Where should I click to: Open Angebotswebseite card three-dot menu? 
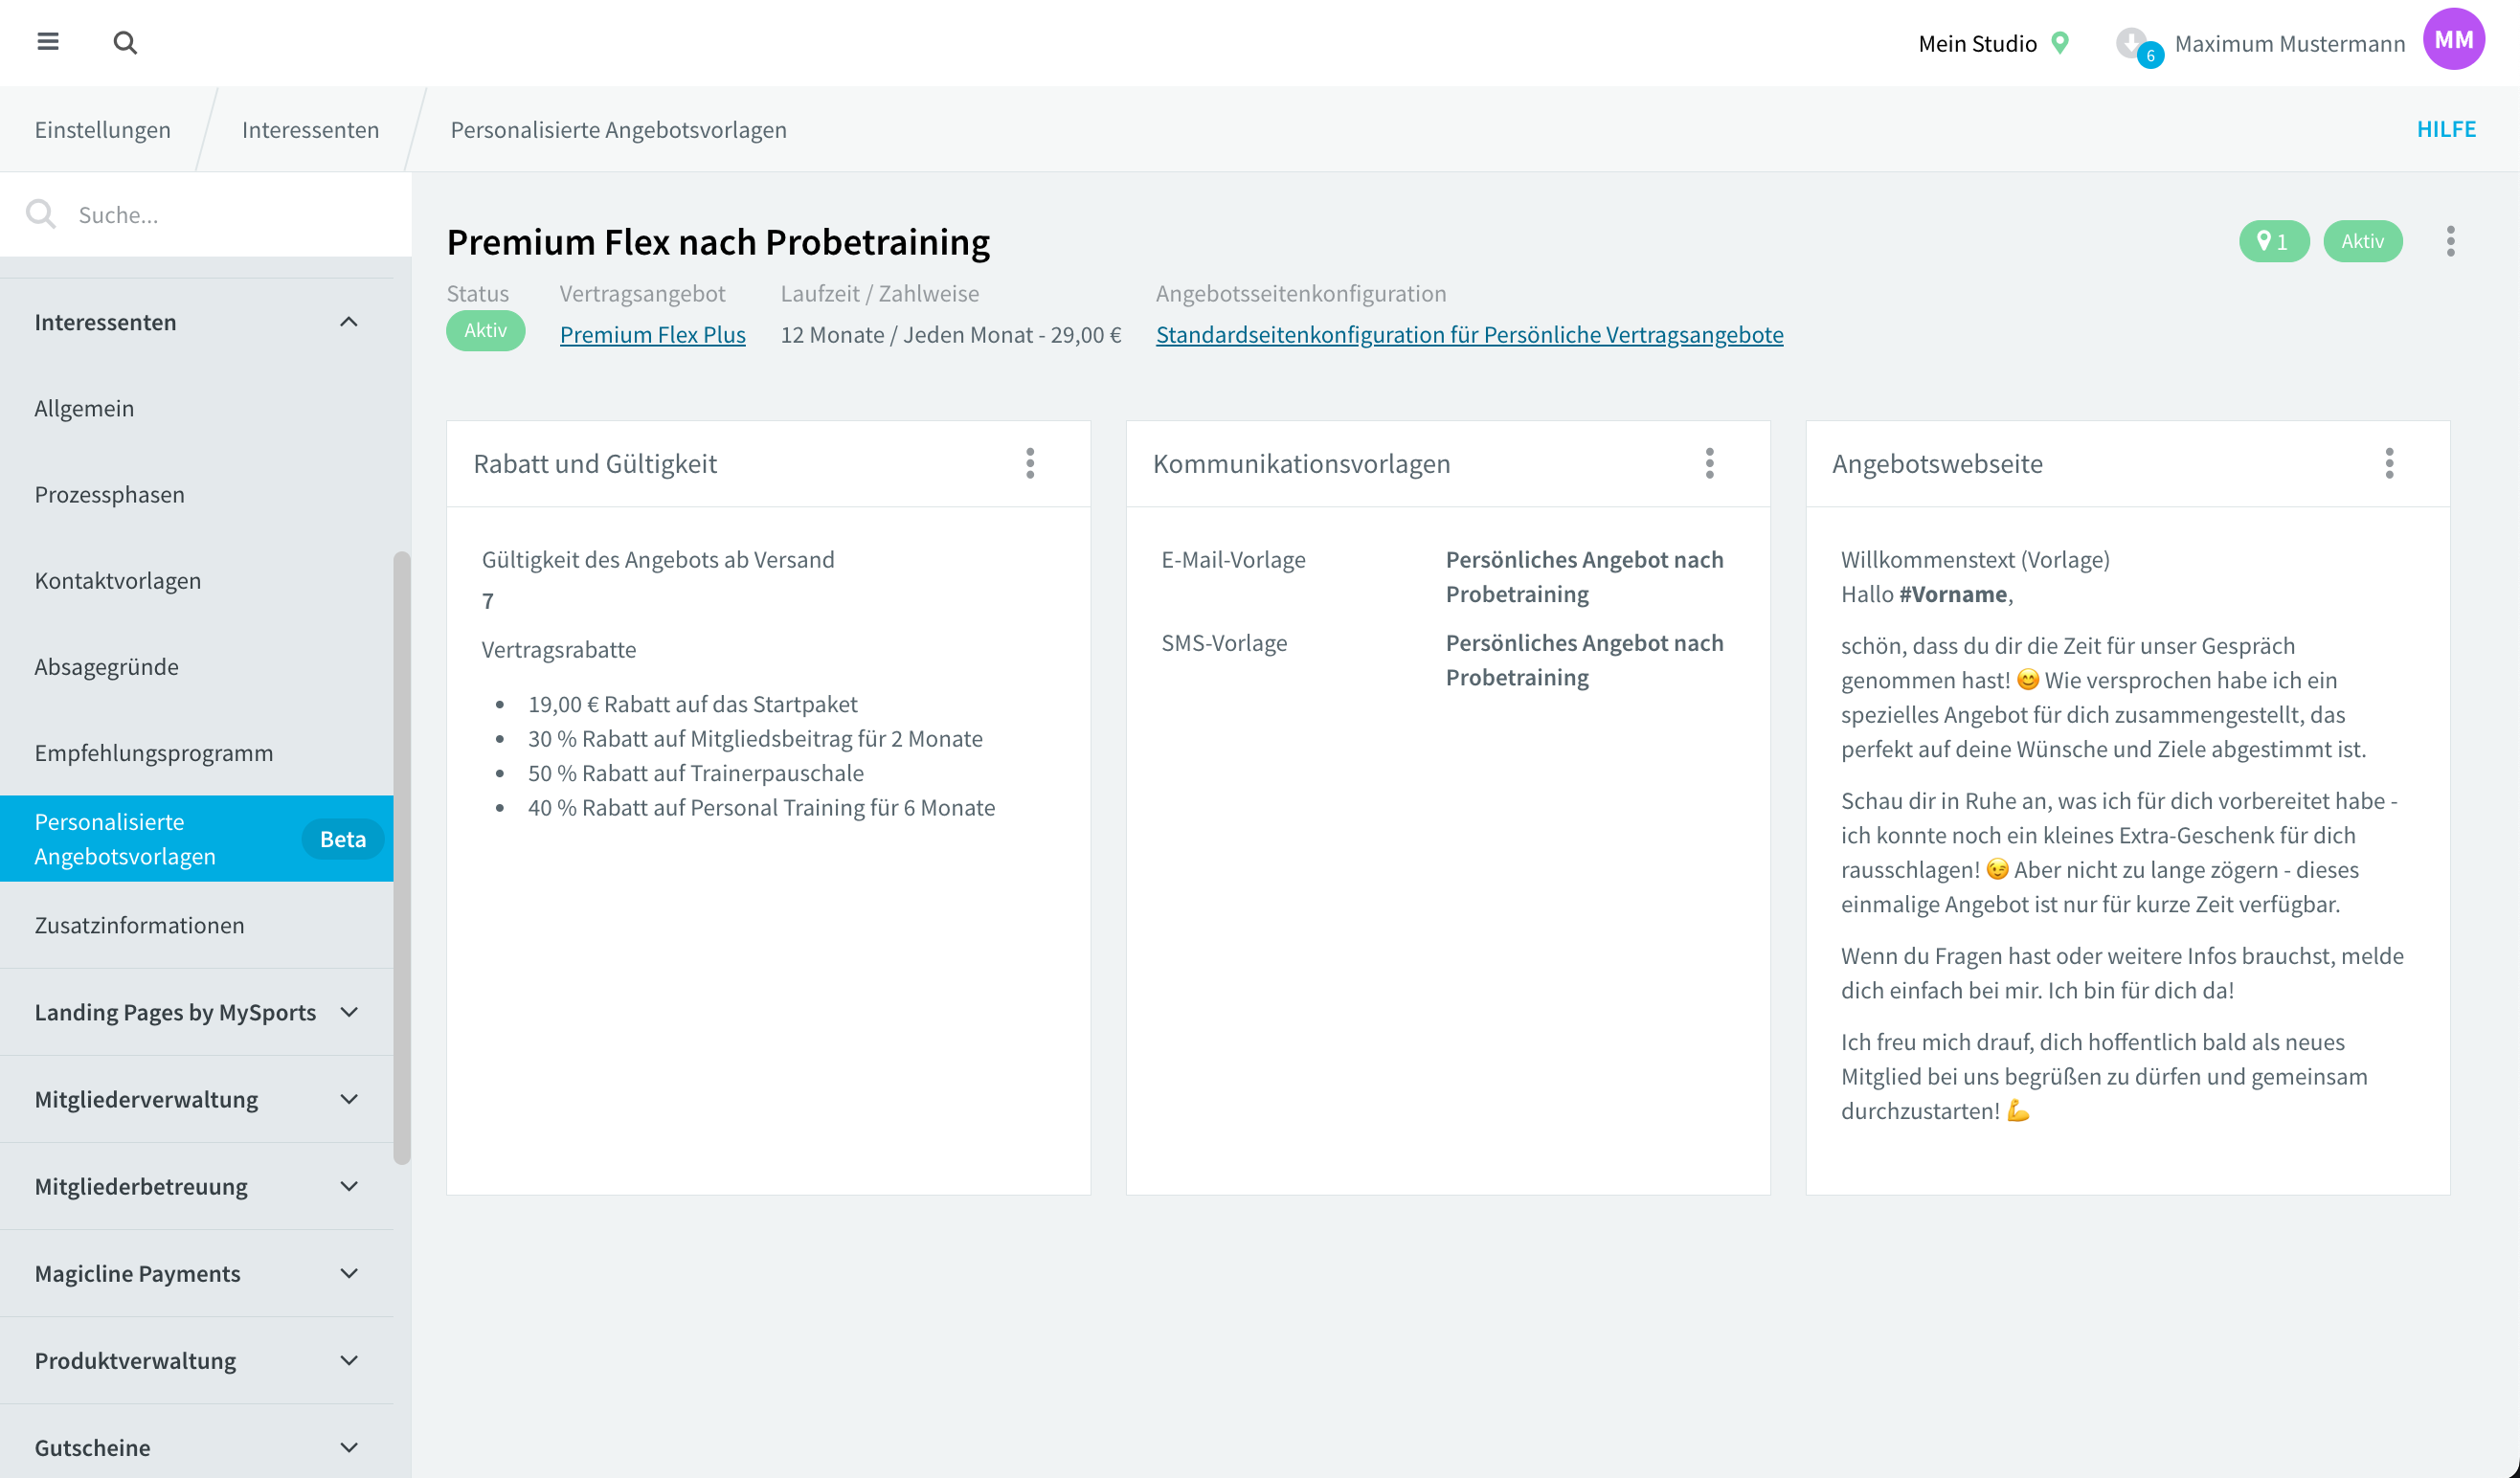click(2389, 463)
